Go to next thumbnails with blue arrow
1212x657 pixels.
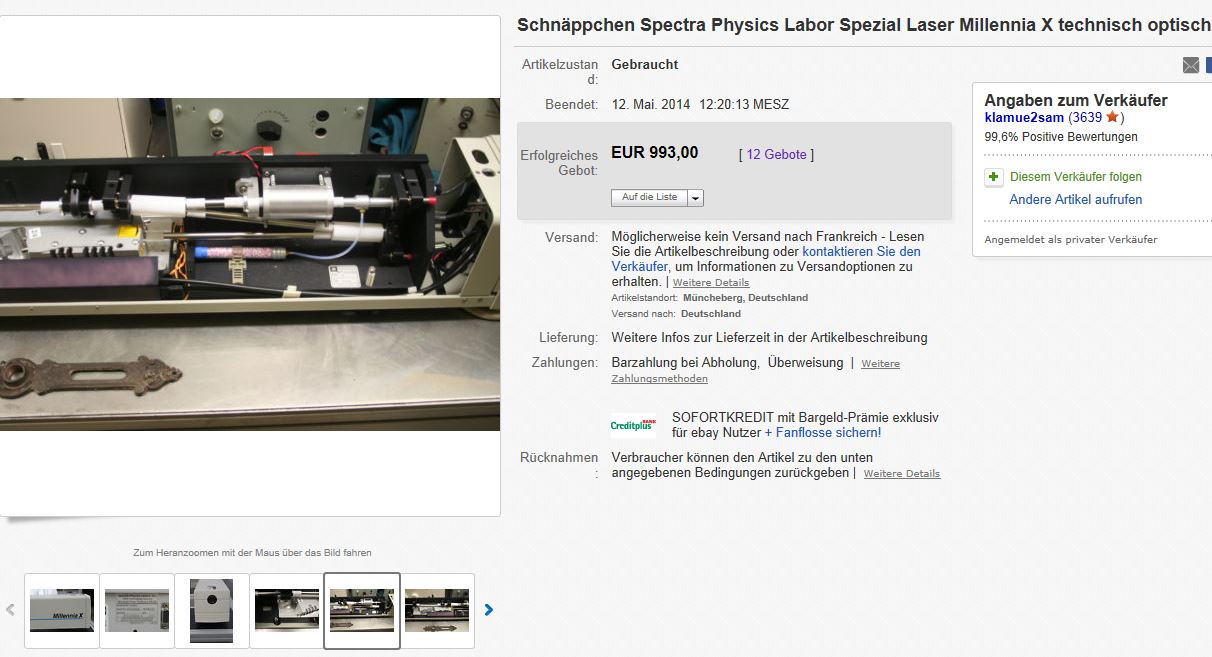[489, 609]
